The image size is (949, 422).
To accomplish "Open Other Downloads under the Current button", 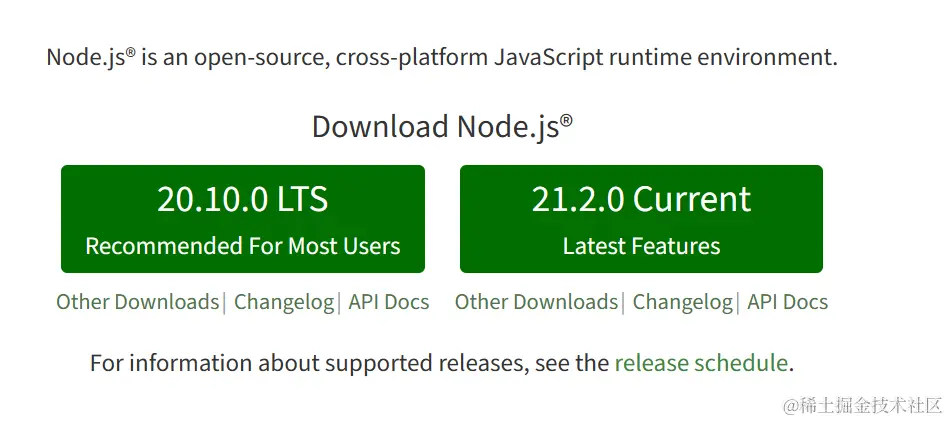I will 536,302.
